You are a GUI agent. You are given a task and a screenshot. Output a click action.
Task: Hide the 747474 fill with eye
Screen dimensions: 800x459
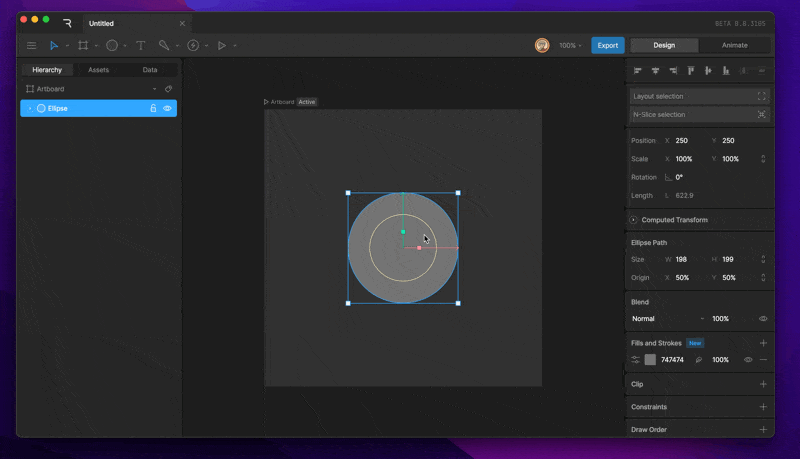(x=748, y=360)
